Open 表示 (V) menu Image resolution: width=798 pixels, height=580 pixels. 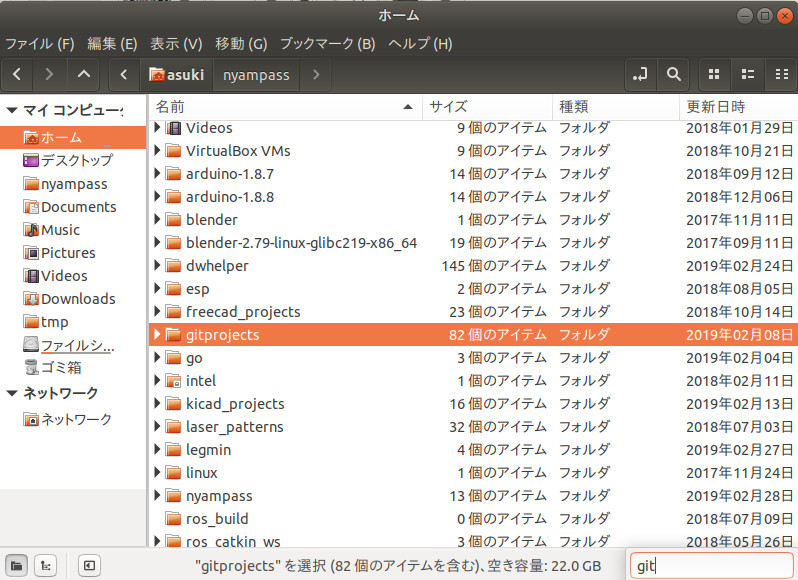tap(176, 44)
